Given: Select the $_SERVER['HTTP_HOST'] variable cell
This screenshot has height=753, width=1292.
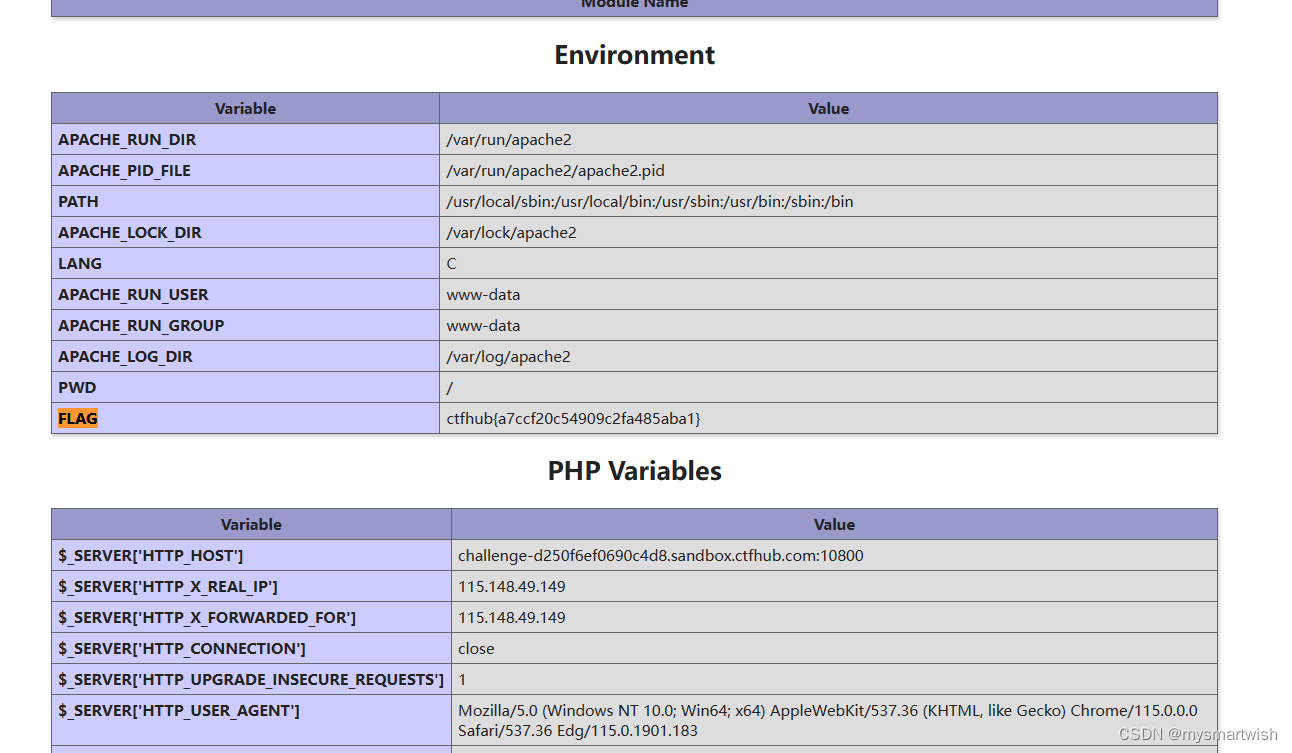Looking at the screenshot, I should click(145, 555).
